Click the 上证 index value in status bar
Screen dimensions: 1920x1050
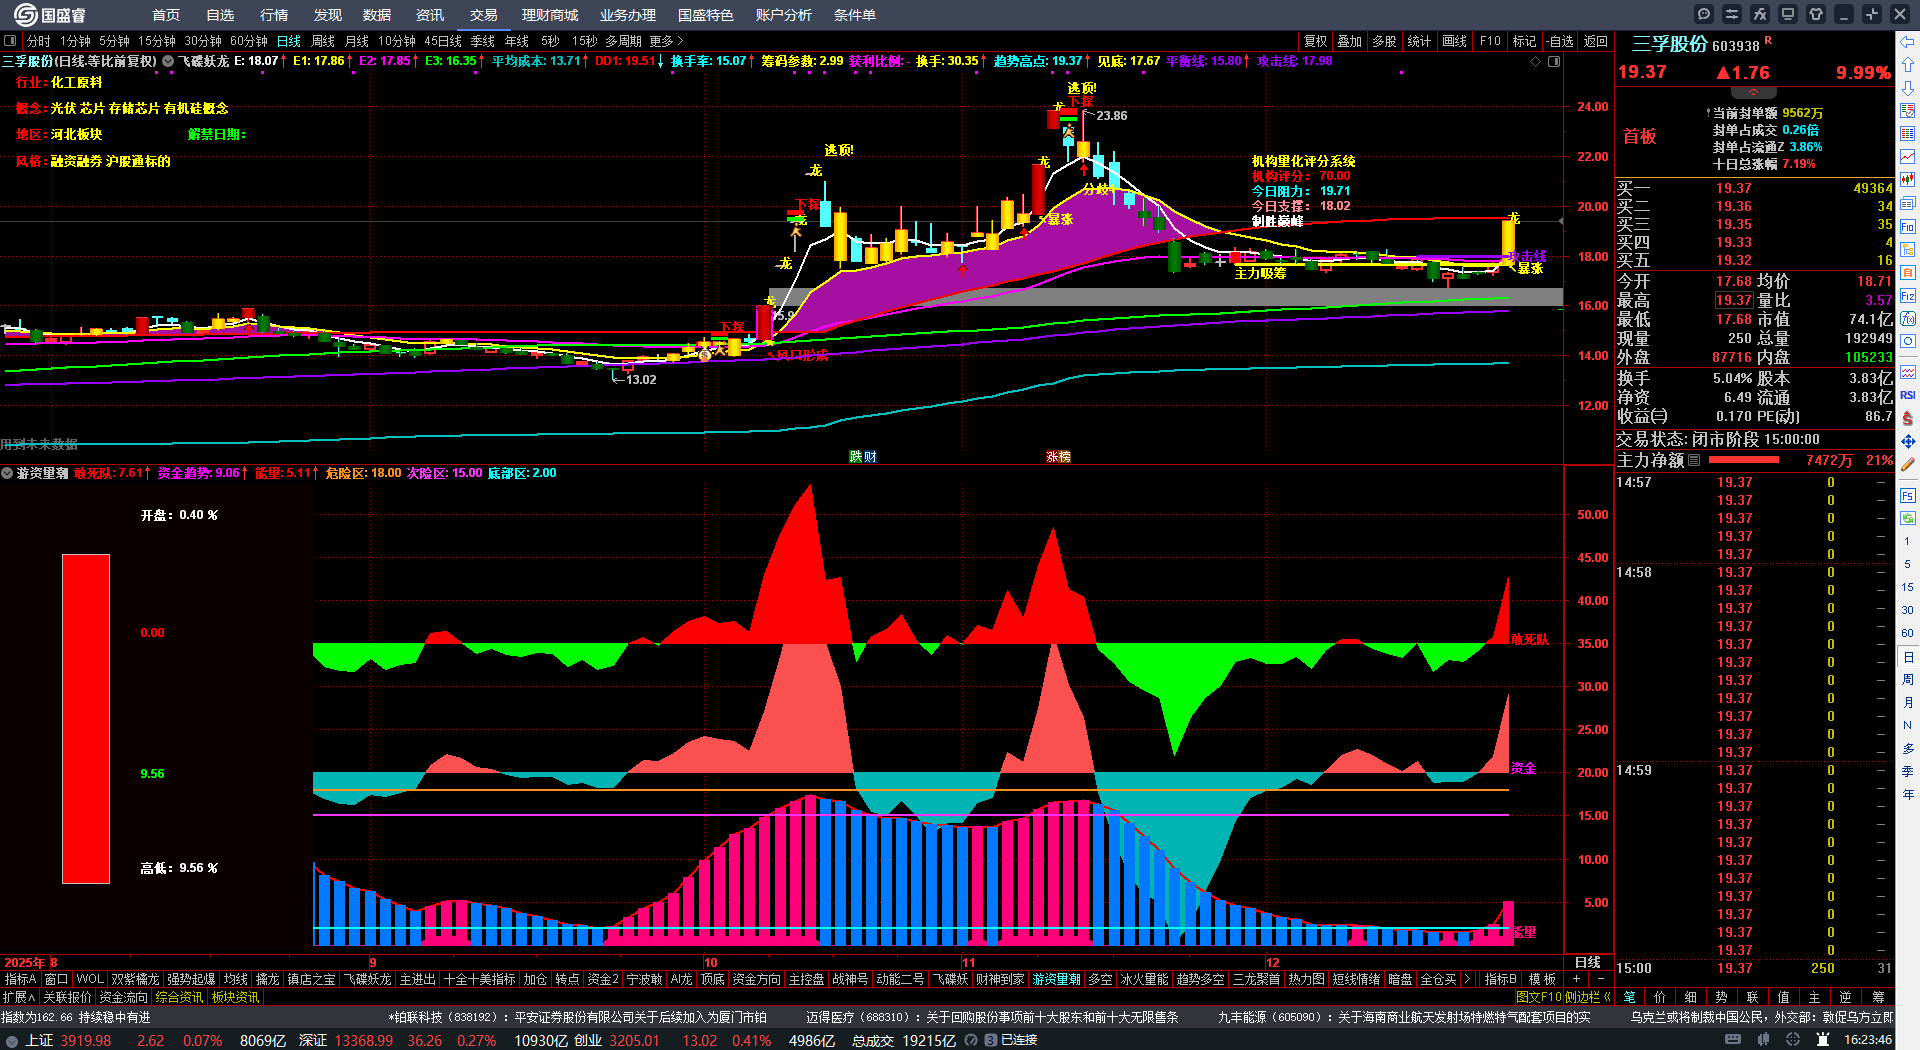click(x=86, y=1040)
